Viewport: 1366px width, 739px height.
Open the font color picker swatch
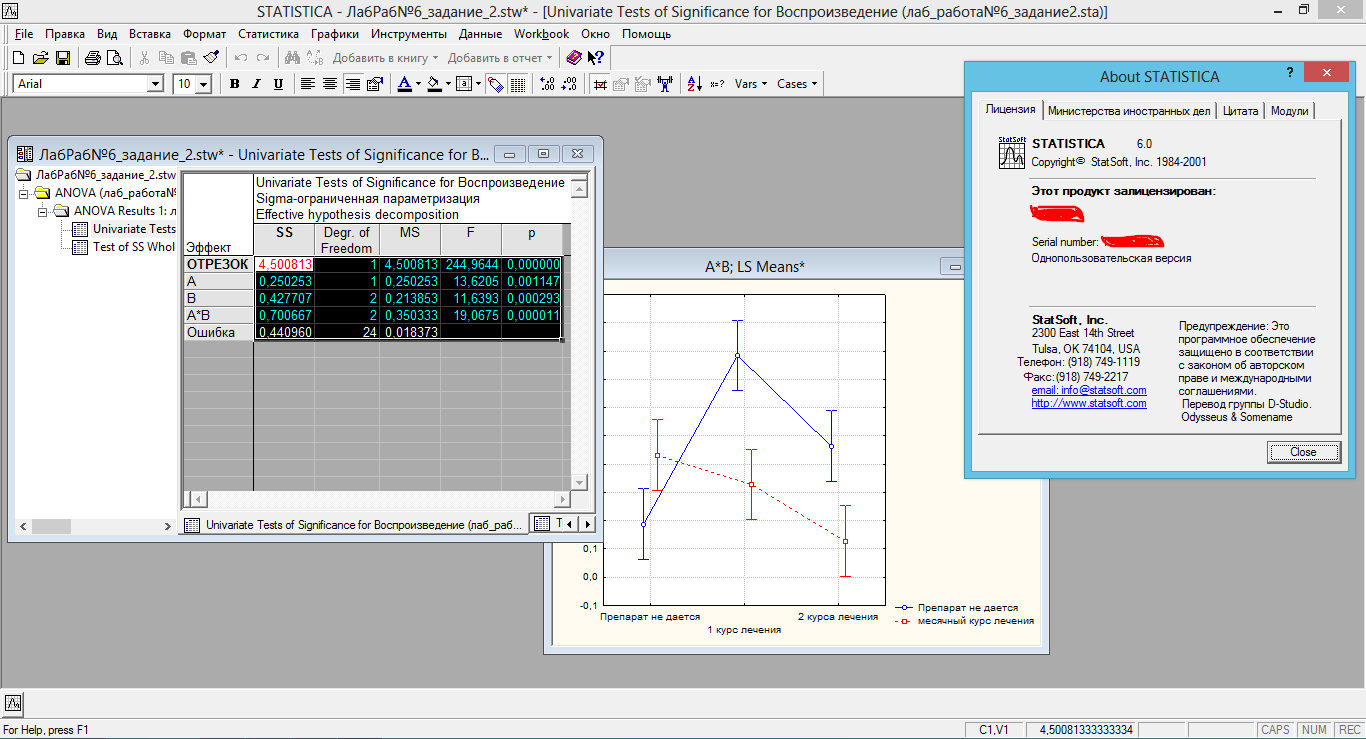pyautogui.click(x=405, y=83)
